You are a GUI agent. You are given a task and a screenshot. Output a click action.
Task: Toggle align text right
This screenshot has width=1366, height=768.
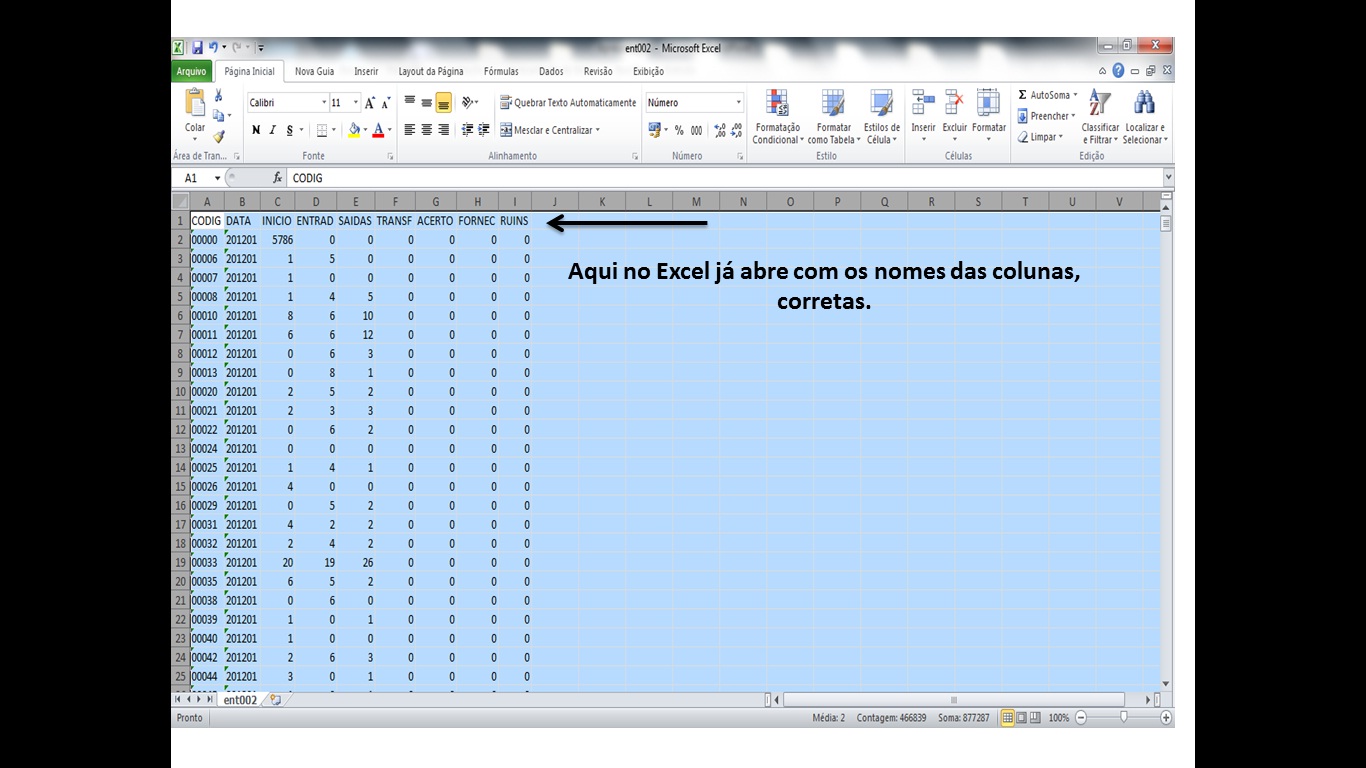click(443, 130)
